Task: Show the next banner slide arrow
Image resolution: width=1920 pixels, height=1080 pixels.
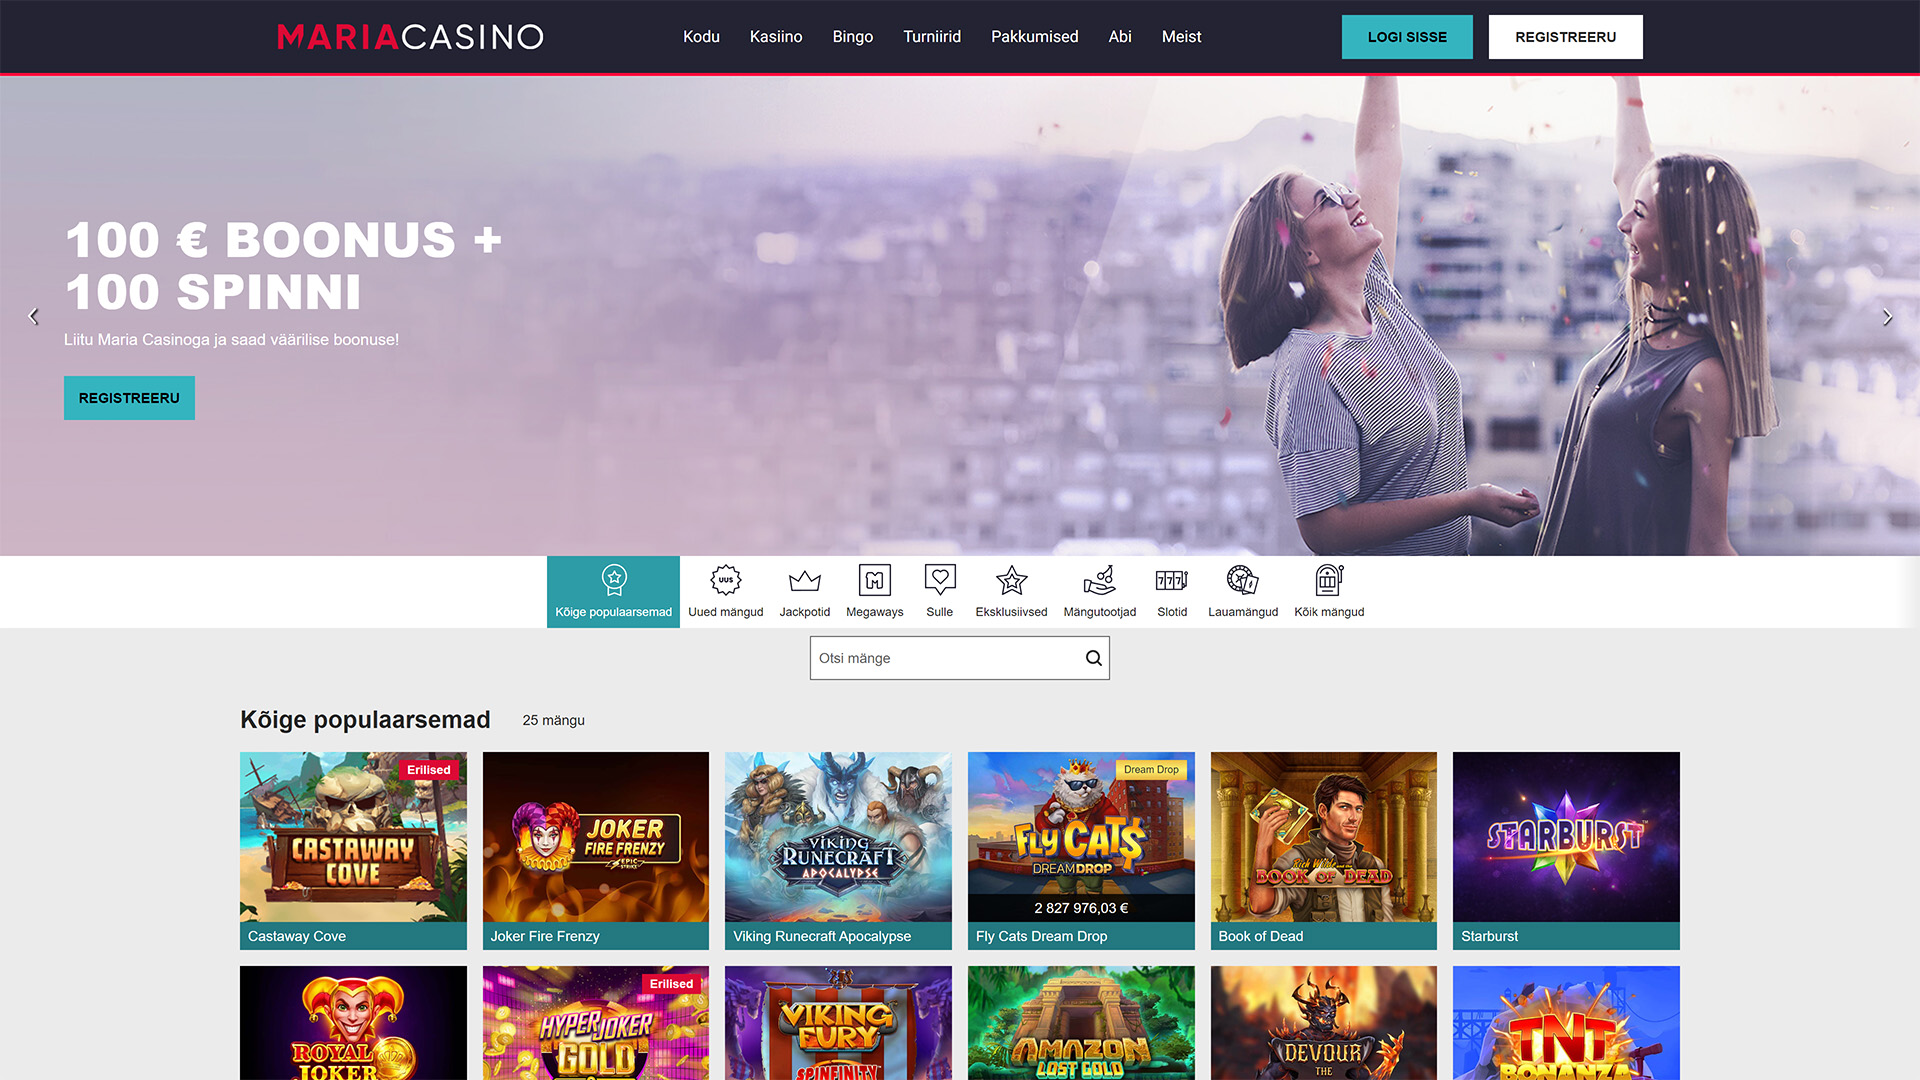Action: [x=1887, y=317]
